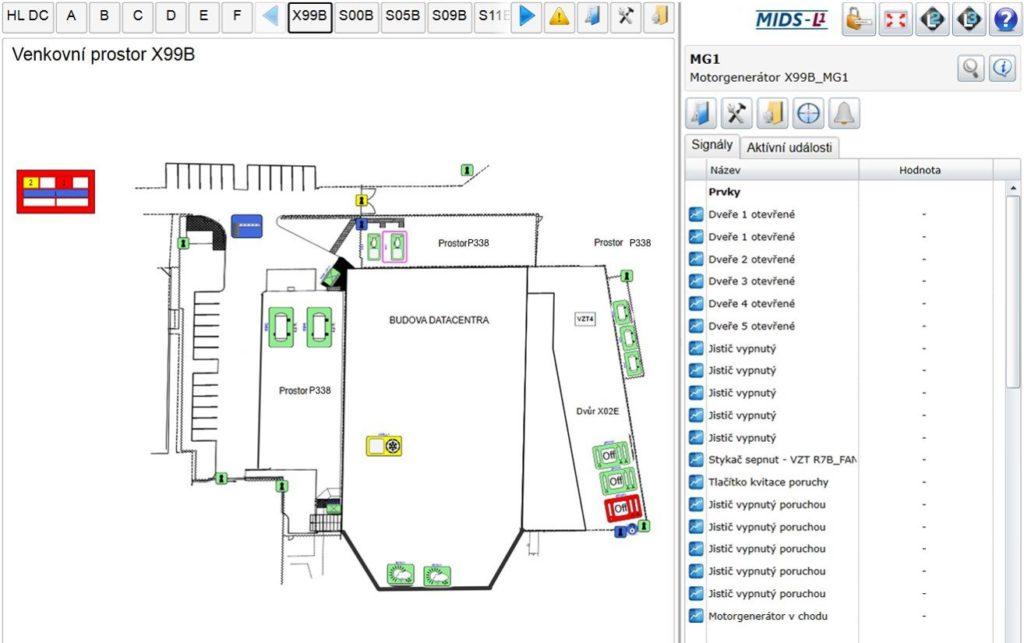Screen dimensions: 1024x643
Task: Open MG1 info speech bubble icon
Action: (1002, 68)
